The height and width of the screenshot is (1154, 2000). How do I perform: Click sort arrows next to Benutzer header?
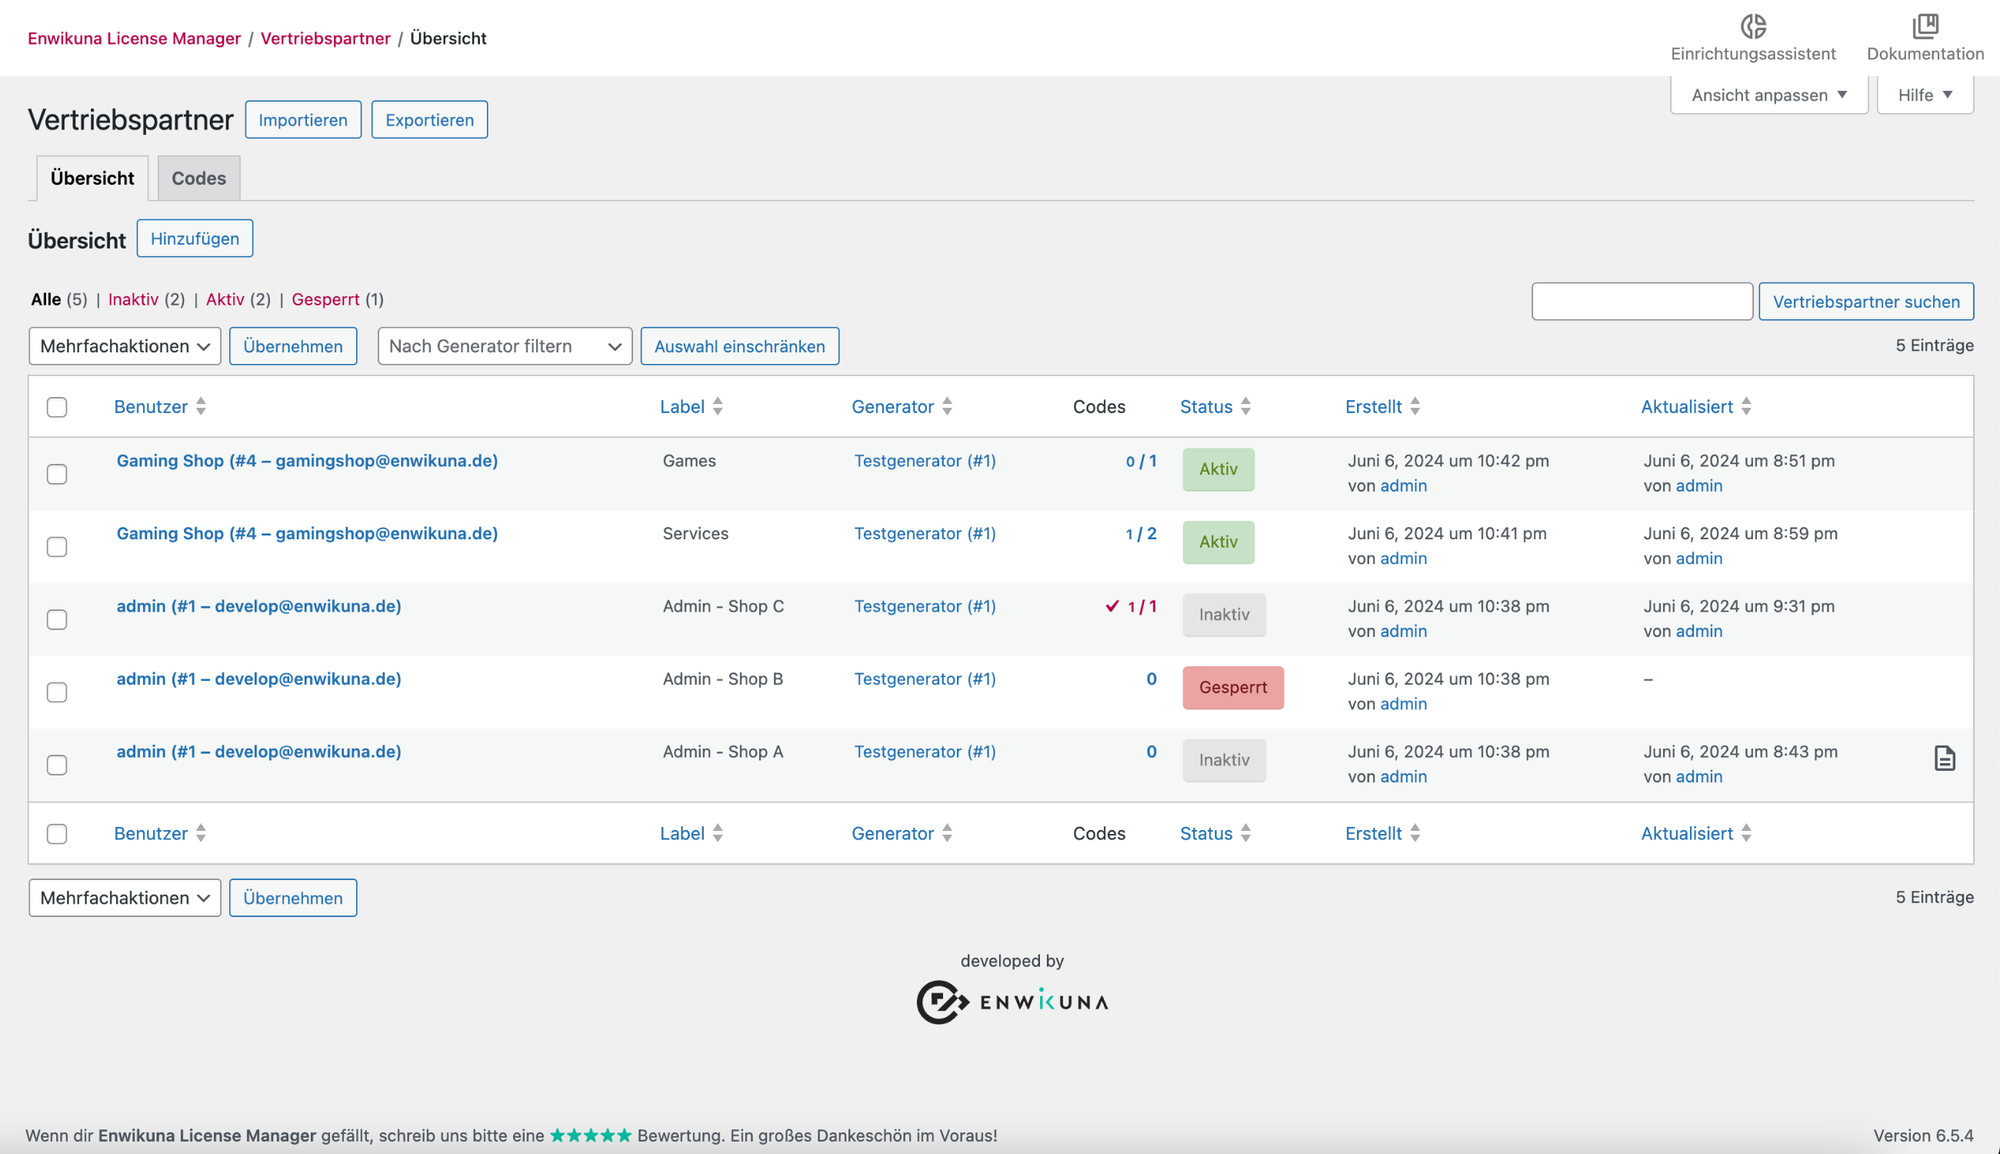[x=201, y=407]
